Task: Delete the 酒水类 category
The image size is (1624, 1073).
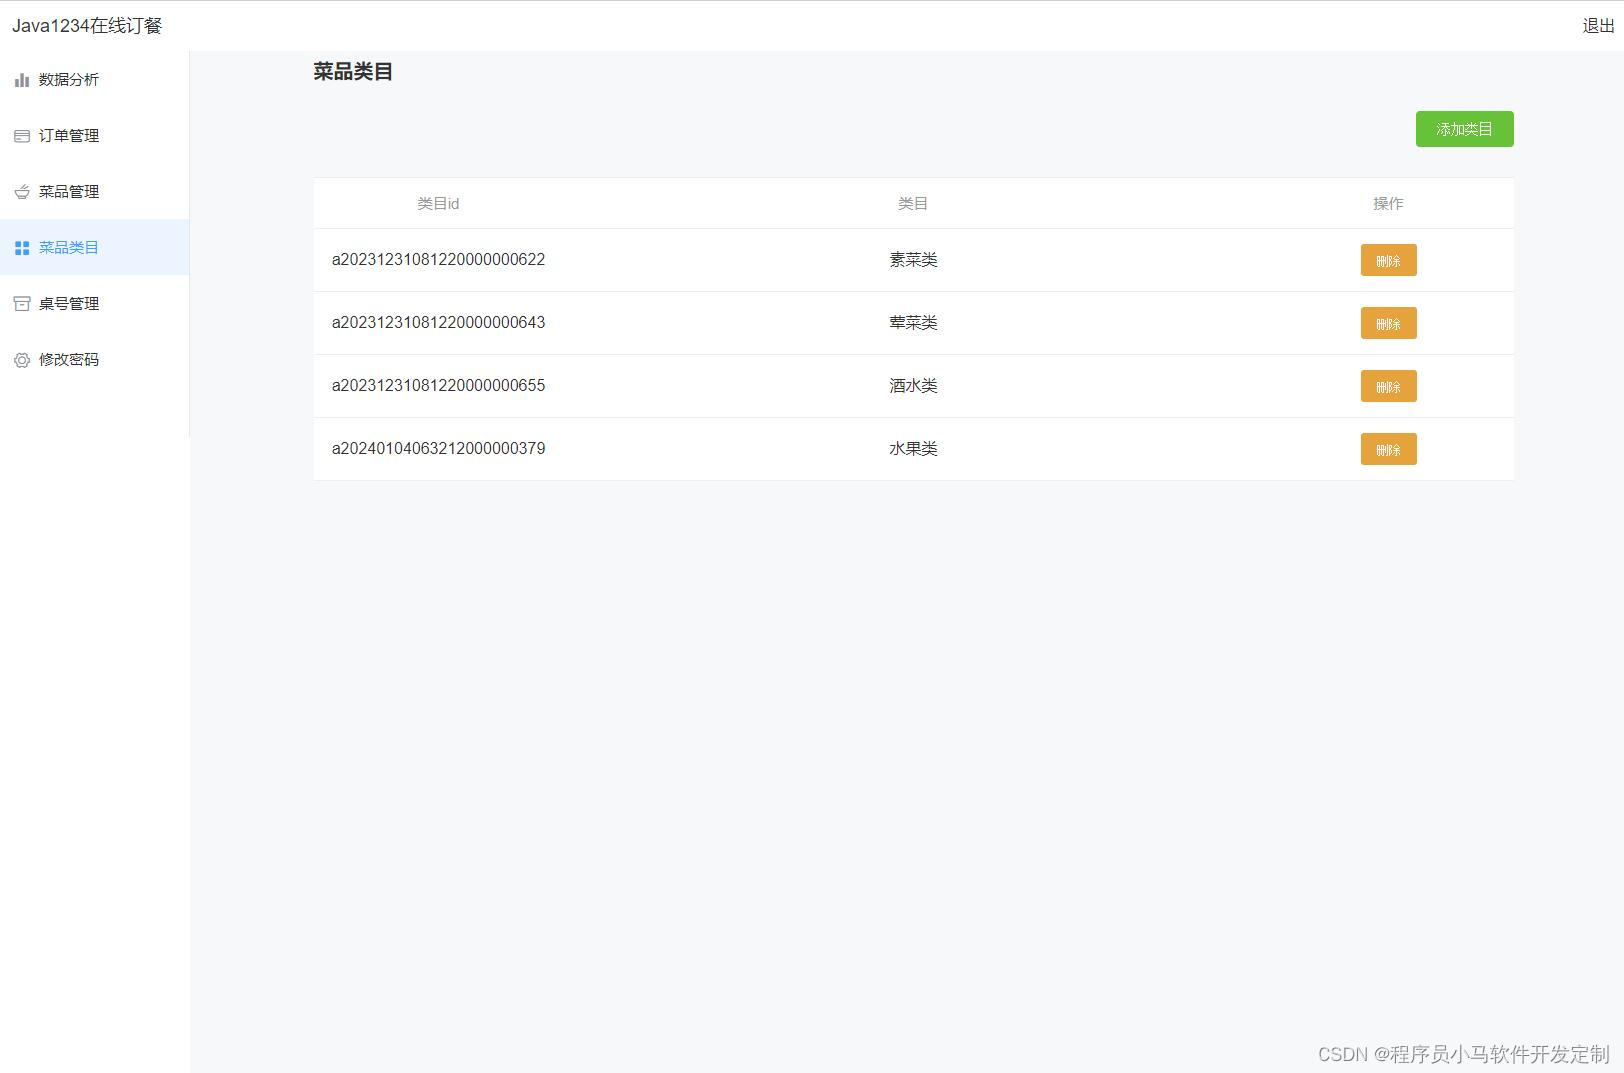Action: click(1388, 386)
